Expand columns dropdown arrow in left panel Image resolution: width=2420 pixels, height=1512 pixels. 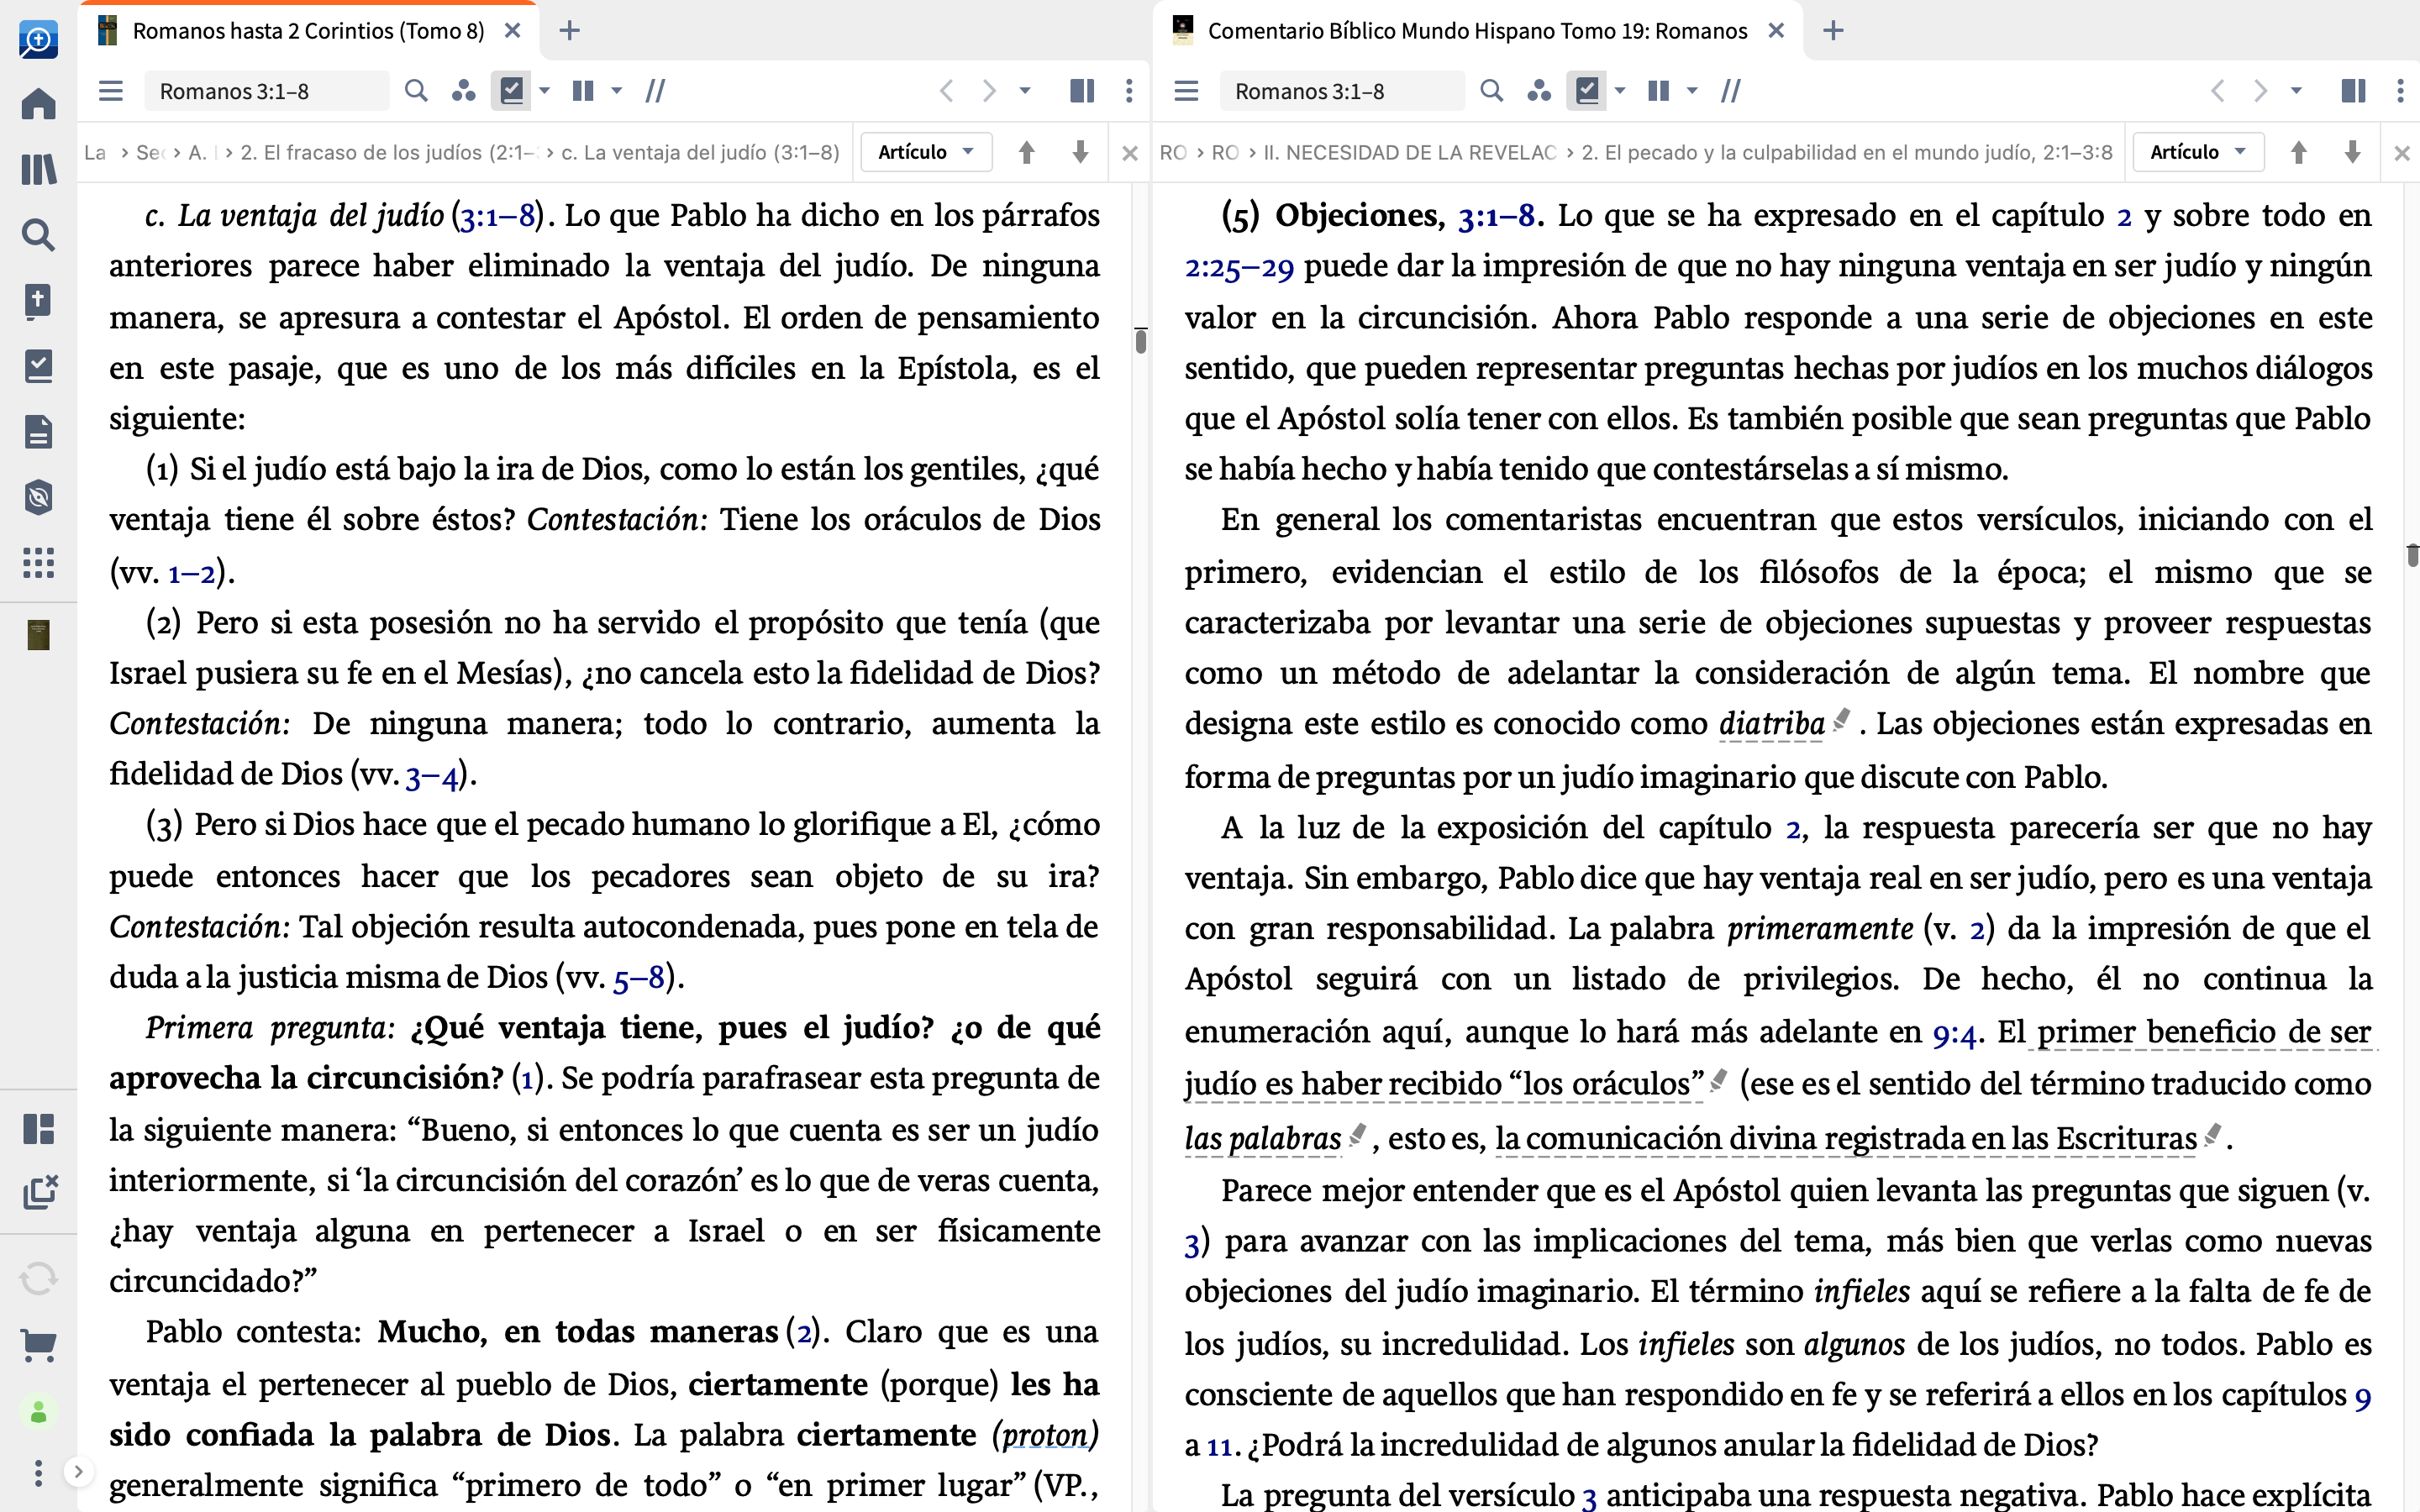coord(617,91)
